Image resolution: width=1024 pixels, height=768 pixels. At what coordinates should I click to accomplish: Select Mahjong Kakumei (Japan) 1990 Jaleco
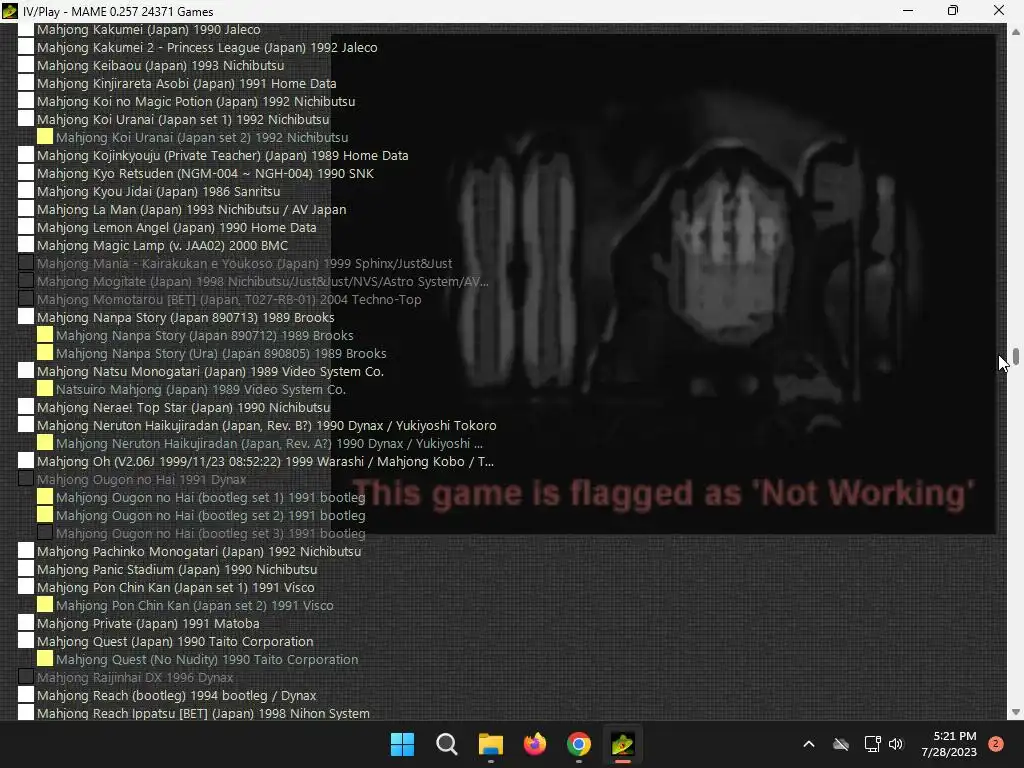149,29
